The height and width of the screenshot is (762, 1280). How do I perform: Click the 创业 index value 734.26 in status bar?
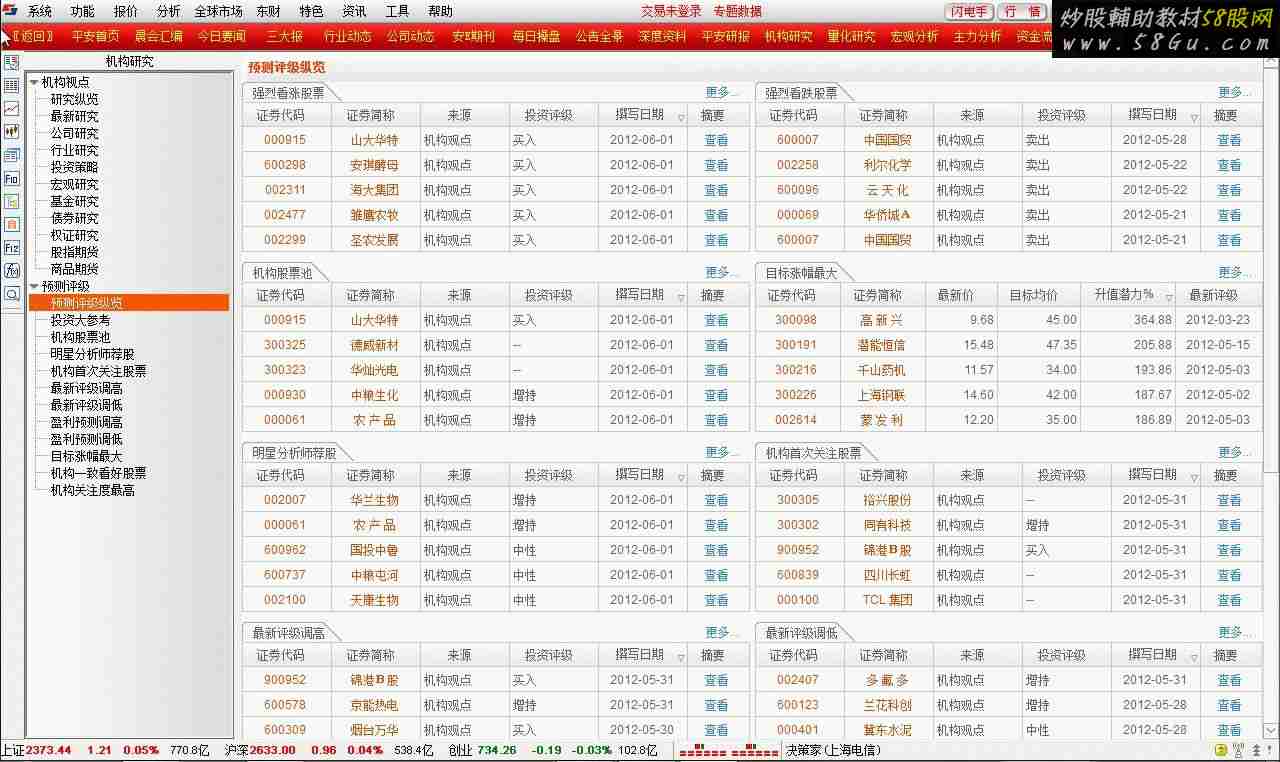[497, 750]
